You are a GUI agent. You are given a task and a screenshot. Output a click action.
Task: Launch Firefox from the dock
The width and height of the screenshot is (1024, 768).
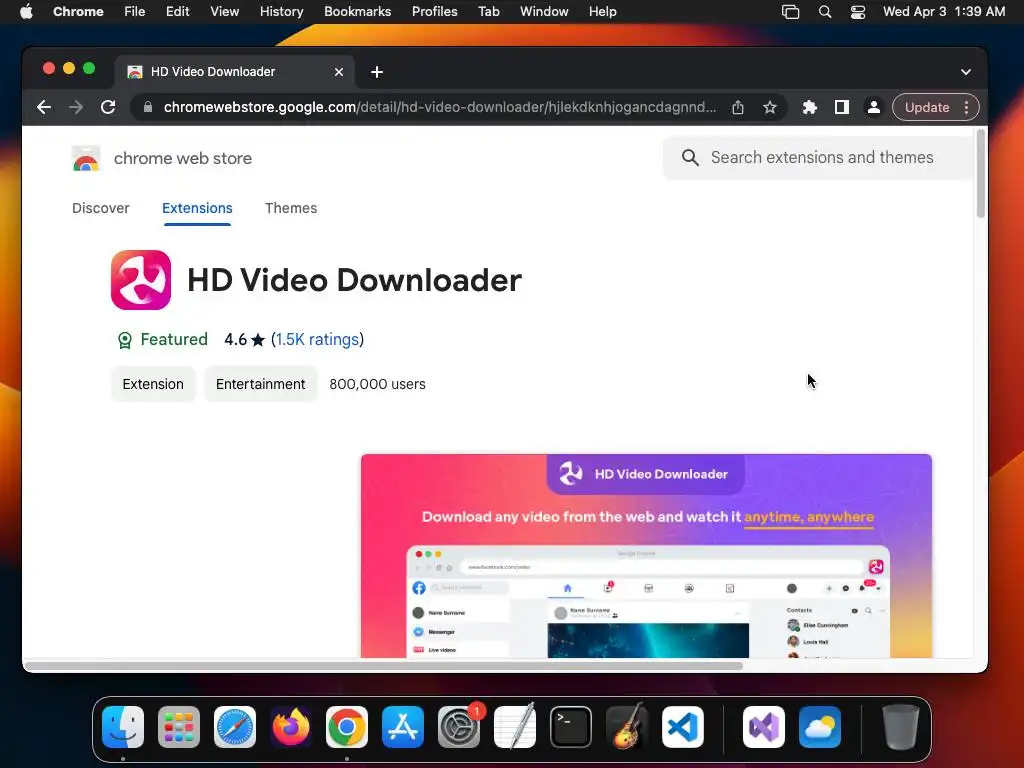pos(291,727)
